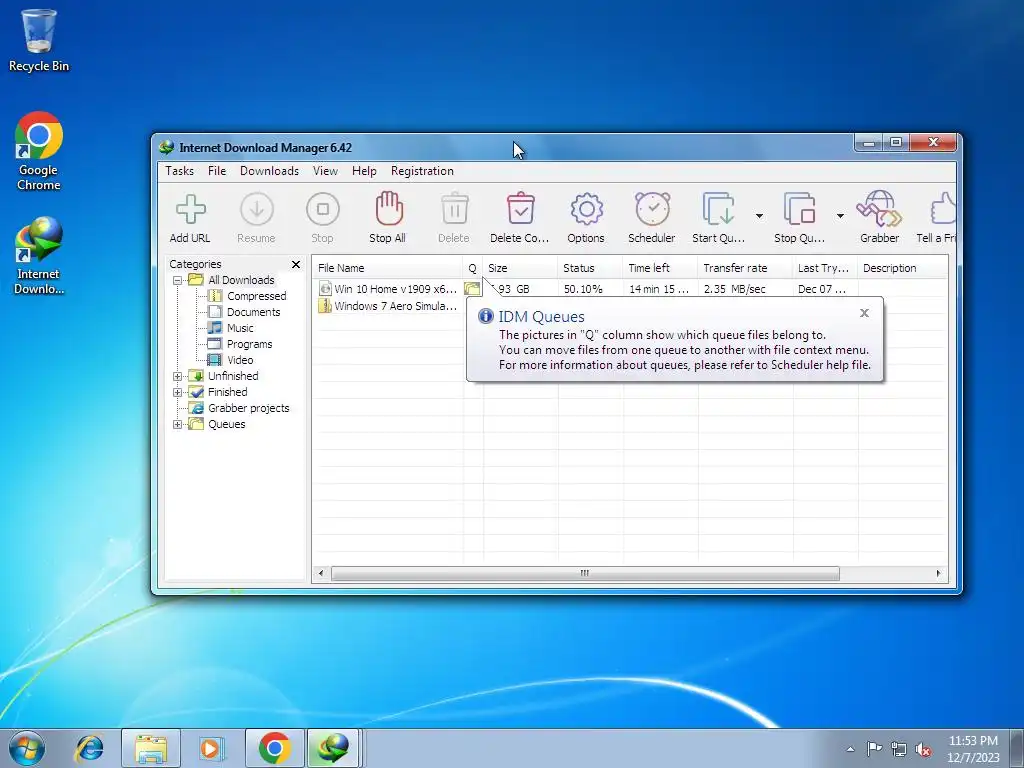Open the File menu
1024x768 pixels.
(217, 171)
